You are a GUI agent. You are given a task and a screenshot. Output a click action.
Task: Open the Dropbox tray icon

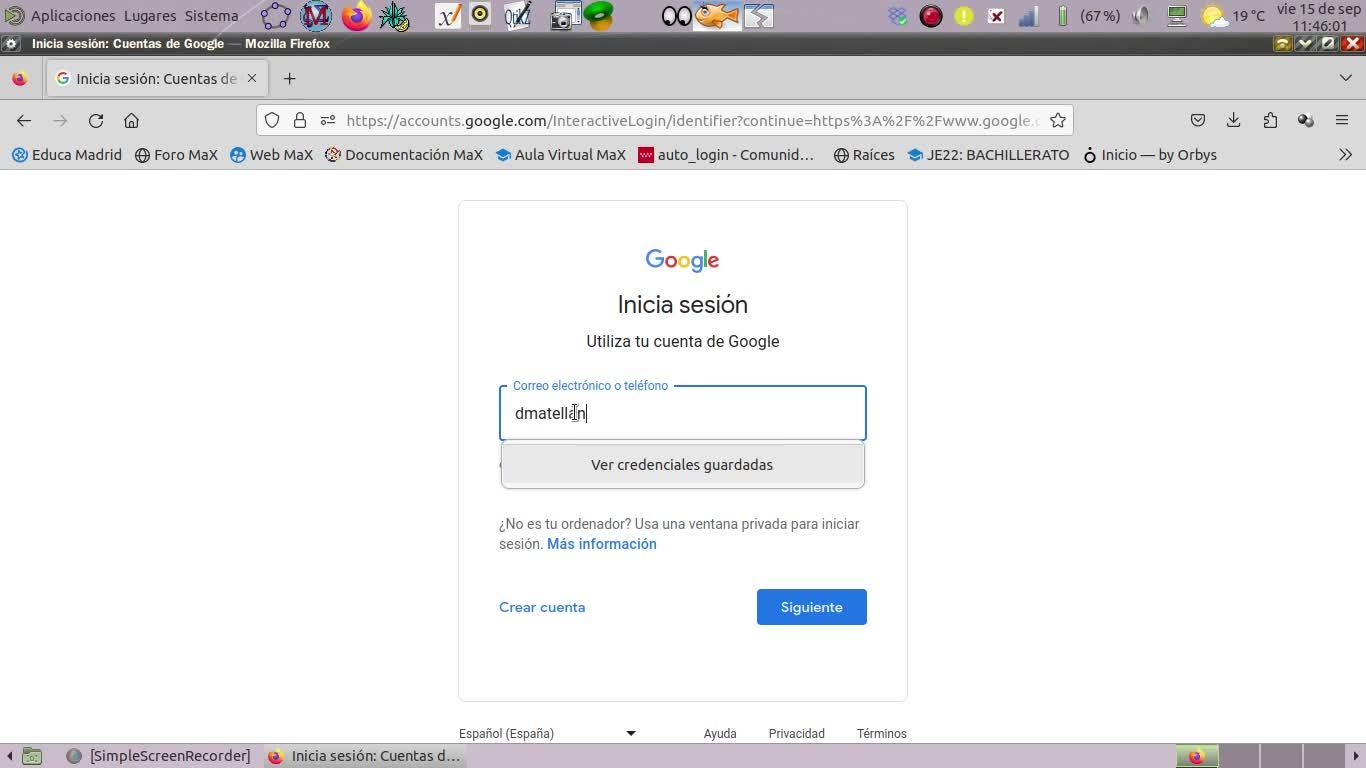(x=898, y=16)
